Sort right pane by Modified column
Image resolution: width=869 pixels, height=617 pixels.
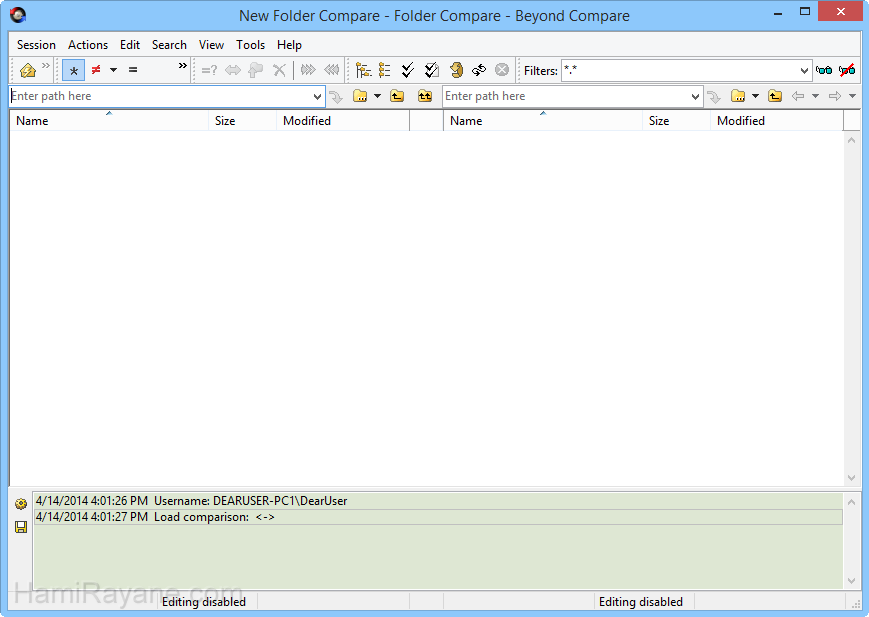pyautogui.click(x=776, y=121)
